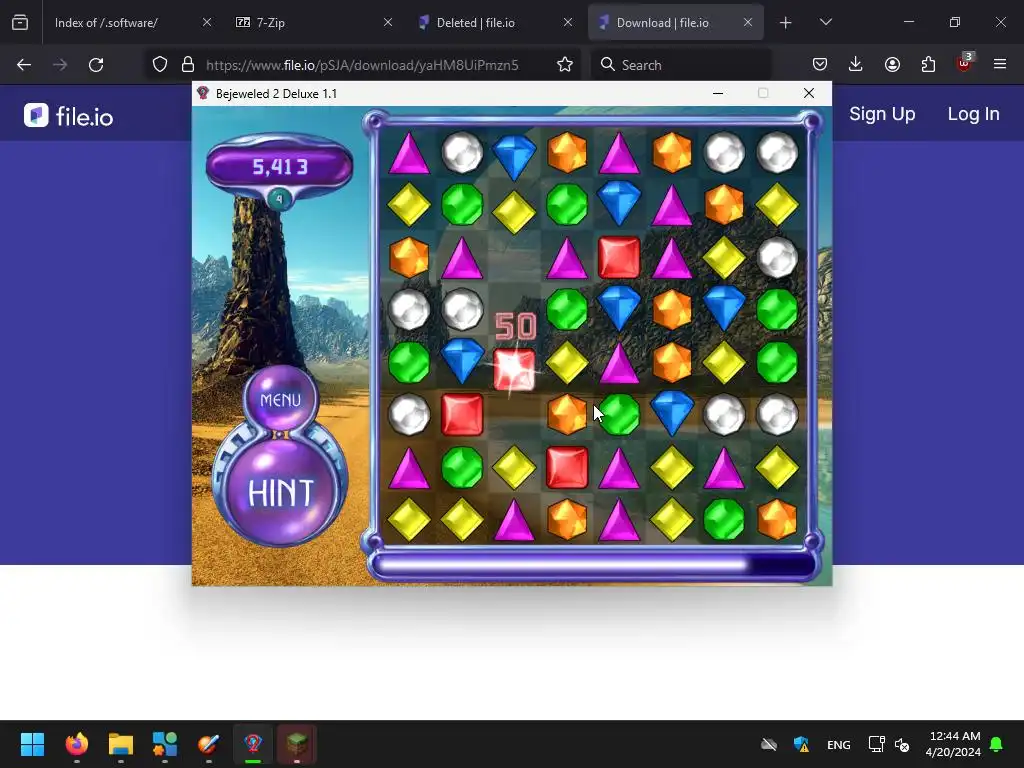1024x768 pixels.
Task: Show site security padlock info
Action: click(x=188, y=65)
